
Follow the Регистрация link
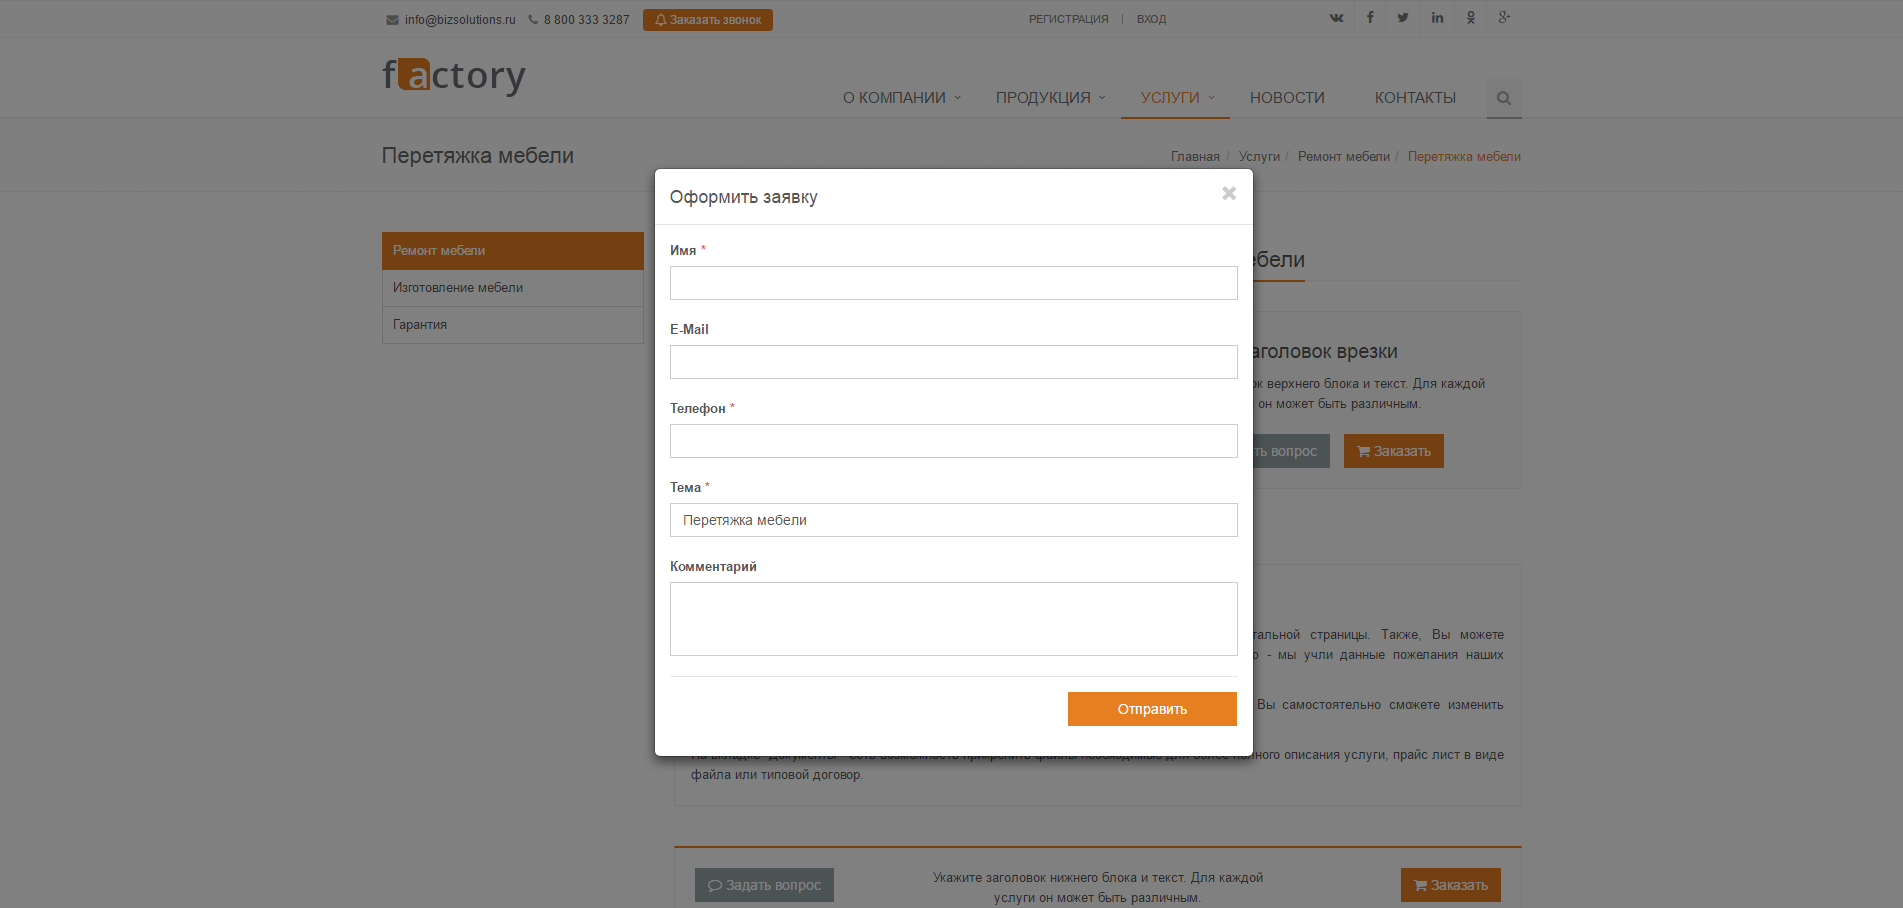tap(1068, 19)
